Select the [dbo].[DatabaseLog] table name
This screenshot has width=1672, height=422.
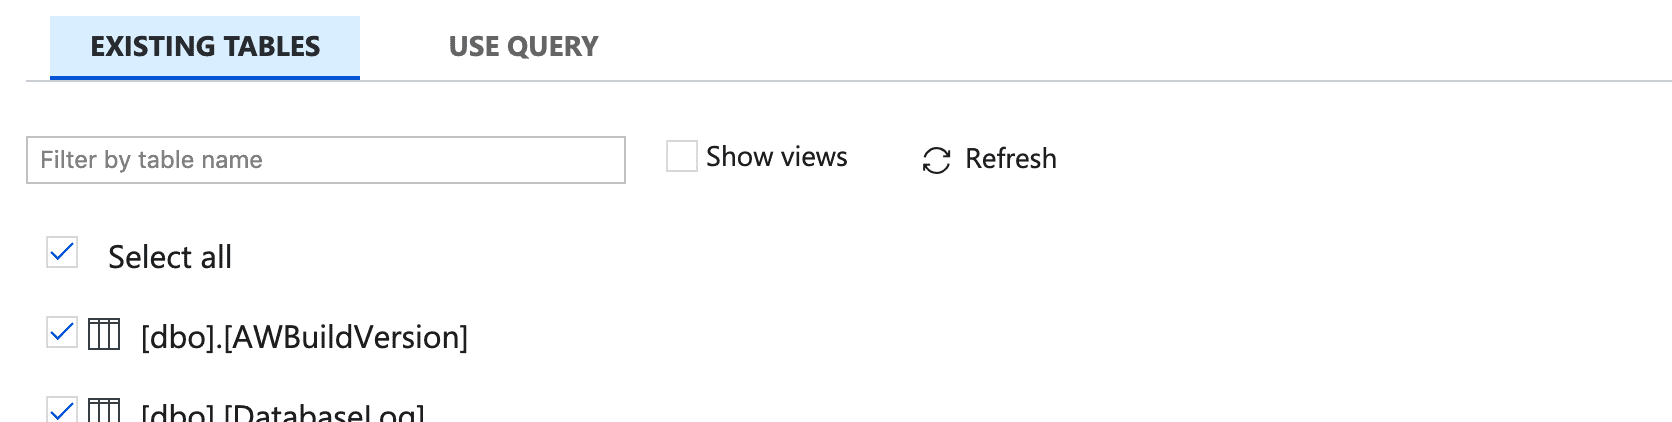tap(283, 412)
